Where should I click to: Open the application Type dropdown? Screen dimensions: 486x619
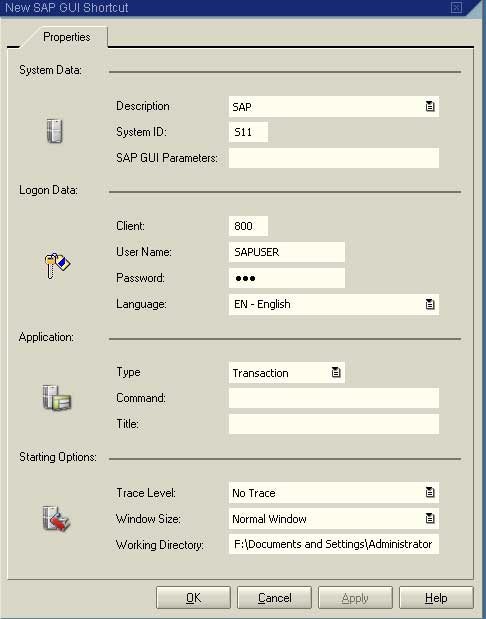[336, 372]
